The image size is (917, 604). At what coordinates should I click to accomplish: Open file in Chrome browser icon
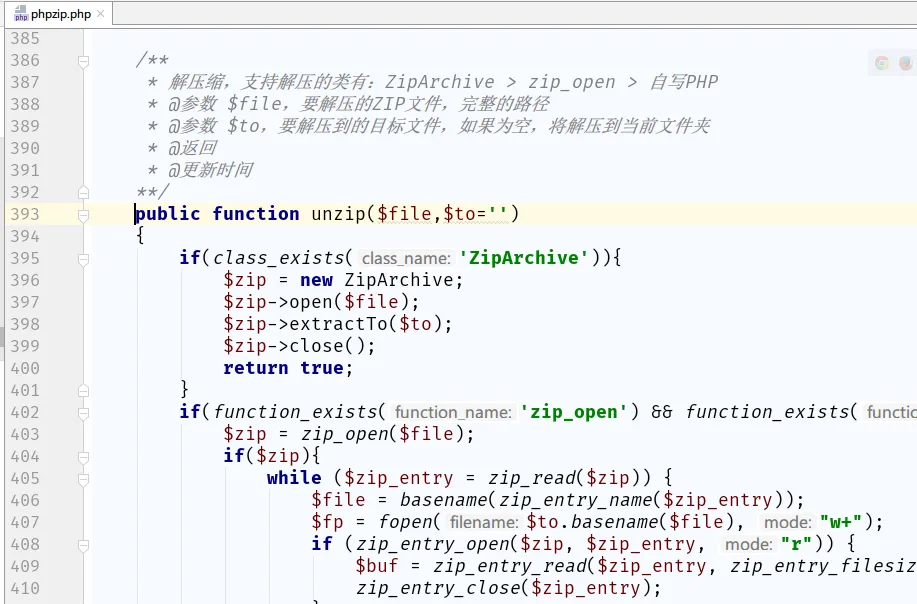pyautogui.click(x=882, y=63)
